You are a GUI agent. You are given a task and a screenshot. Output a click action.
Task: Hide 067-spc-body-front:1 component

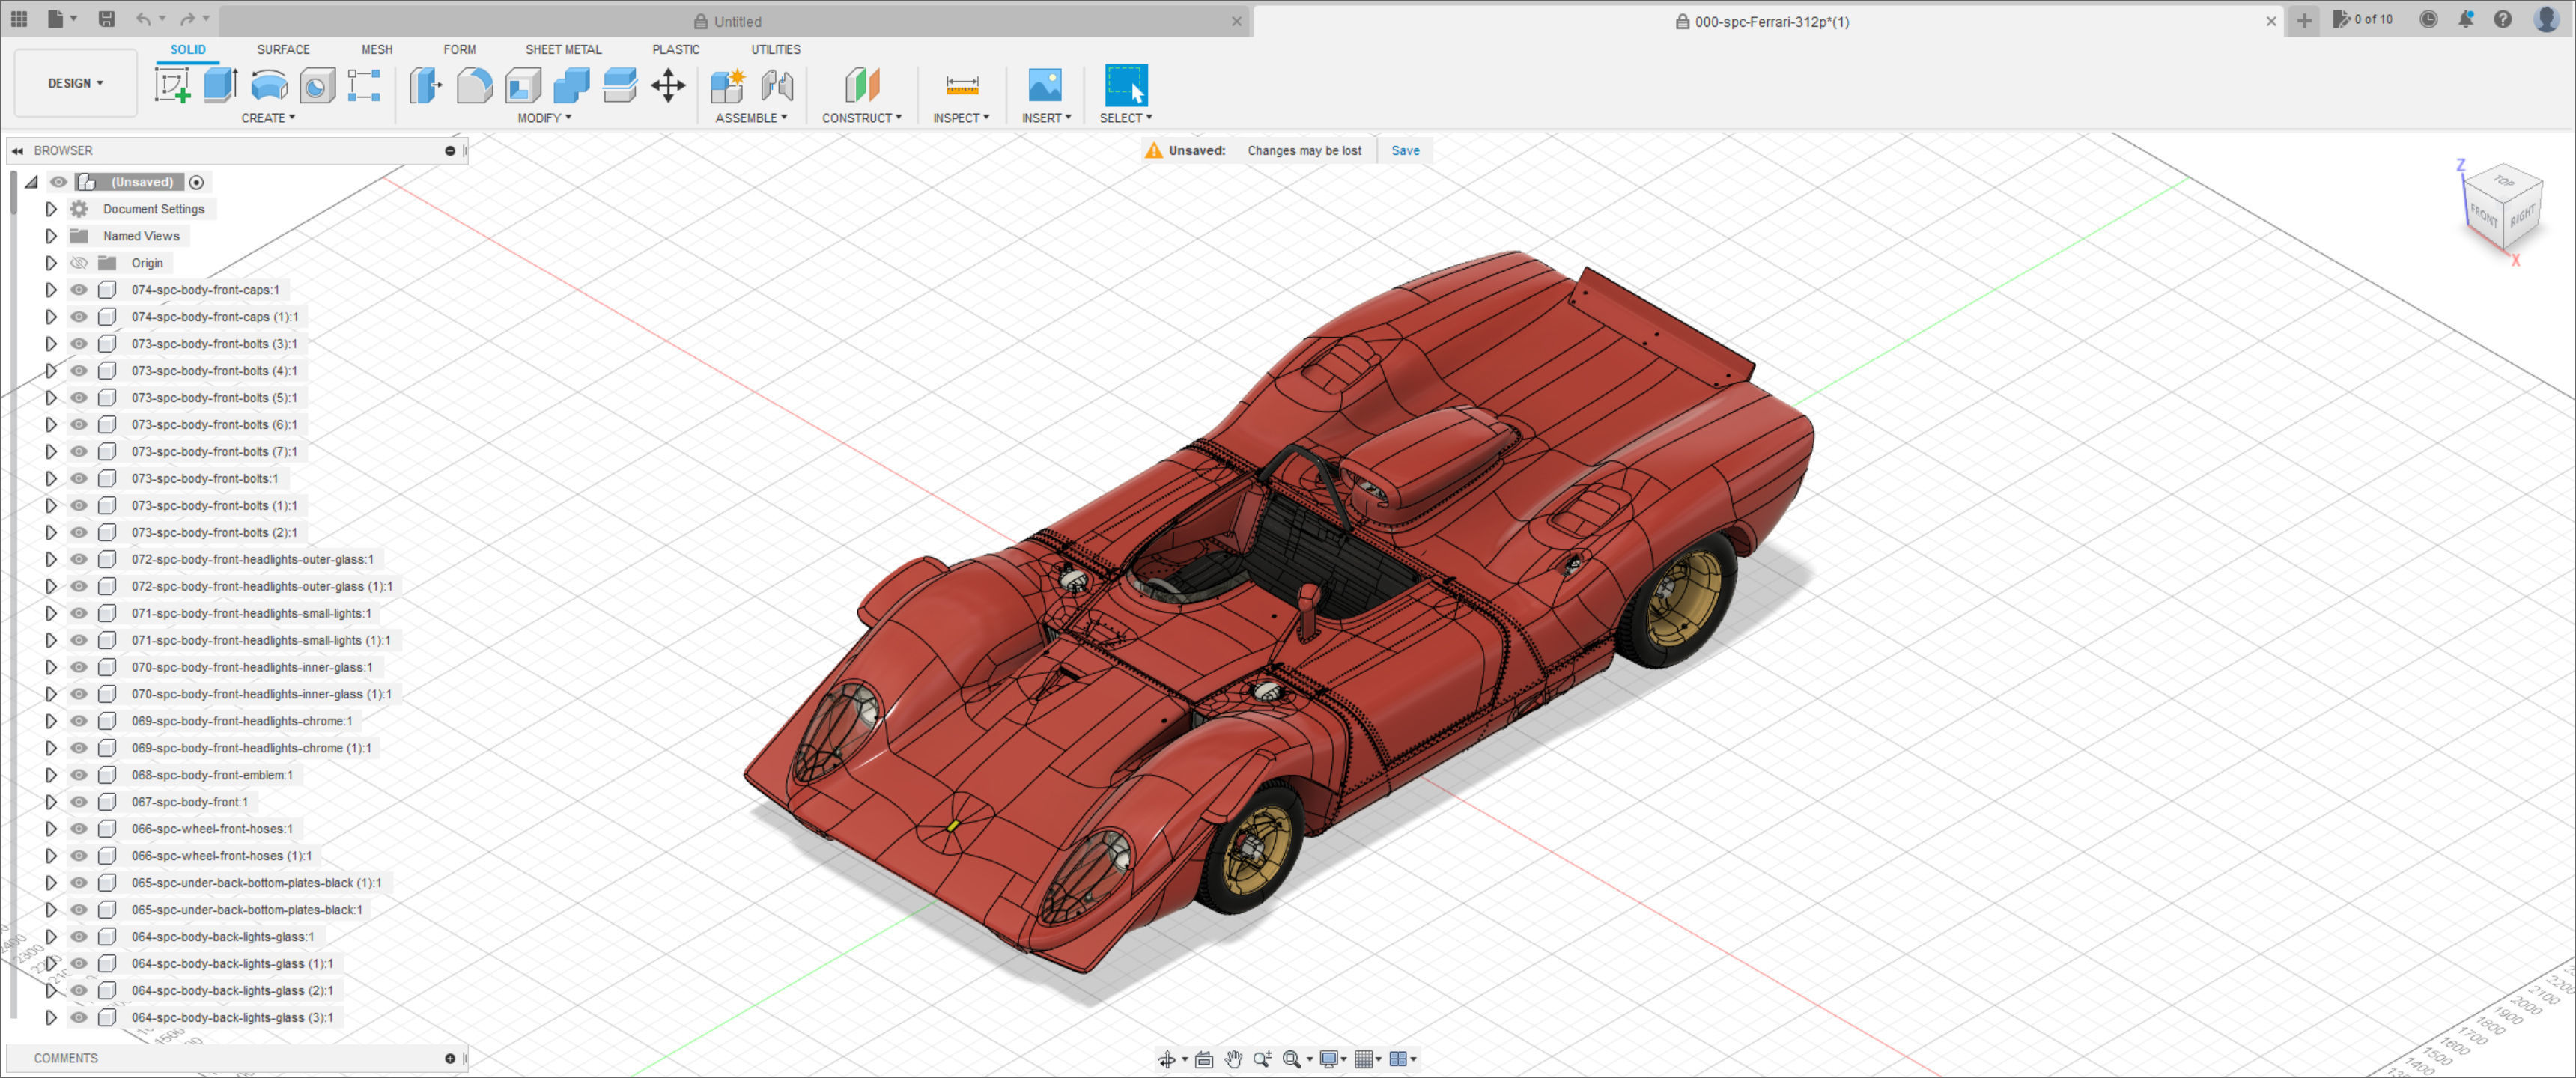79,802
